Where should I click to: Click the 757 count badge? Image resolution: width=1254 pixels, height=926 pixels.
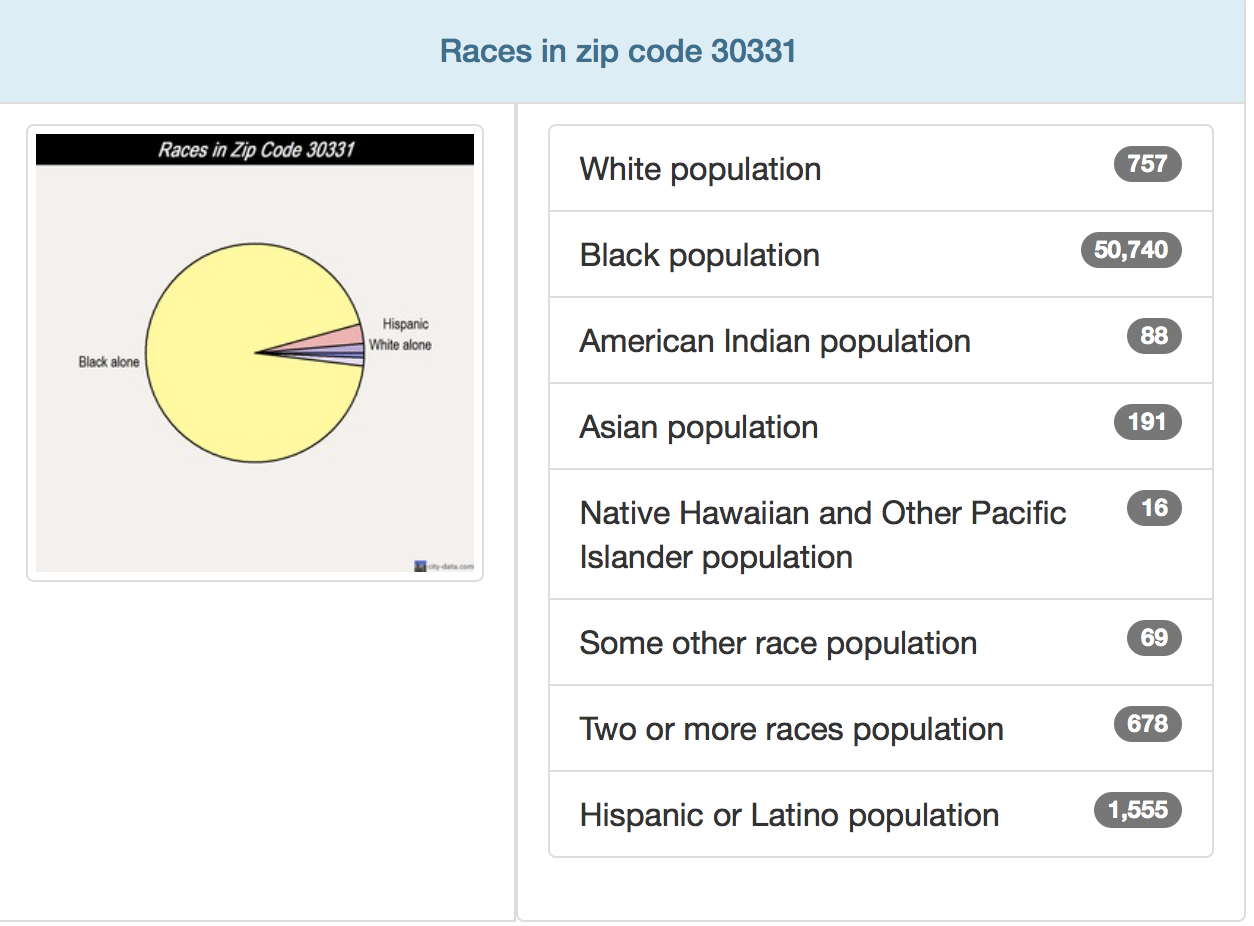[1147, 164]
